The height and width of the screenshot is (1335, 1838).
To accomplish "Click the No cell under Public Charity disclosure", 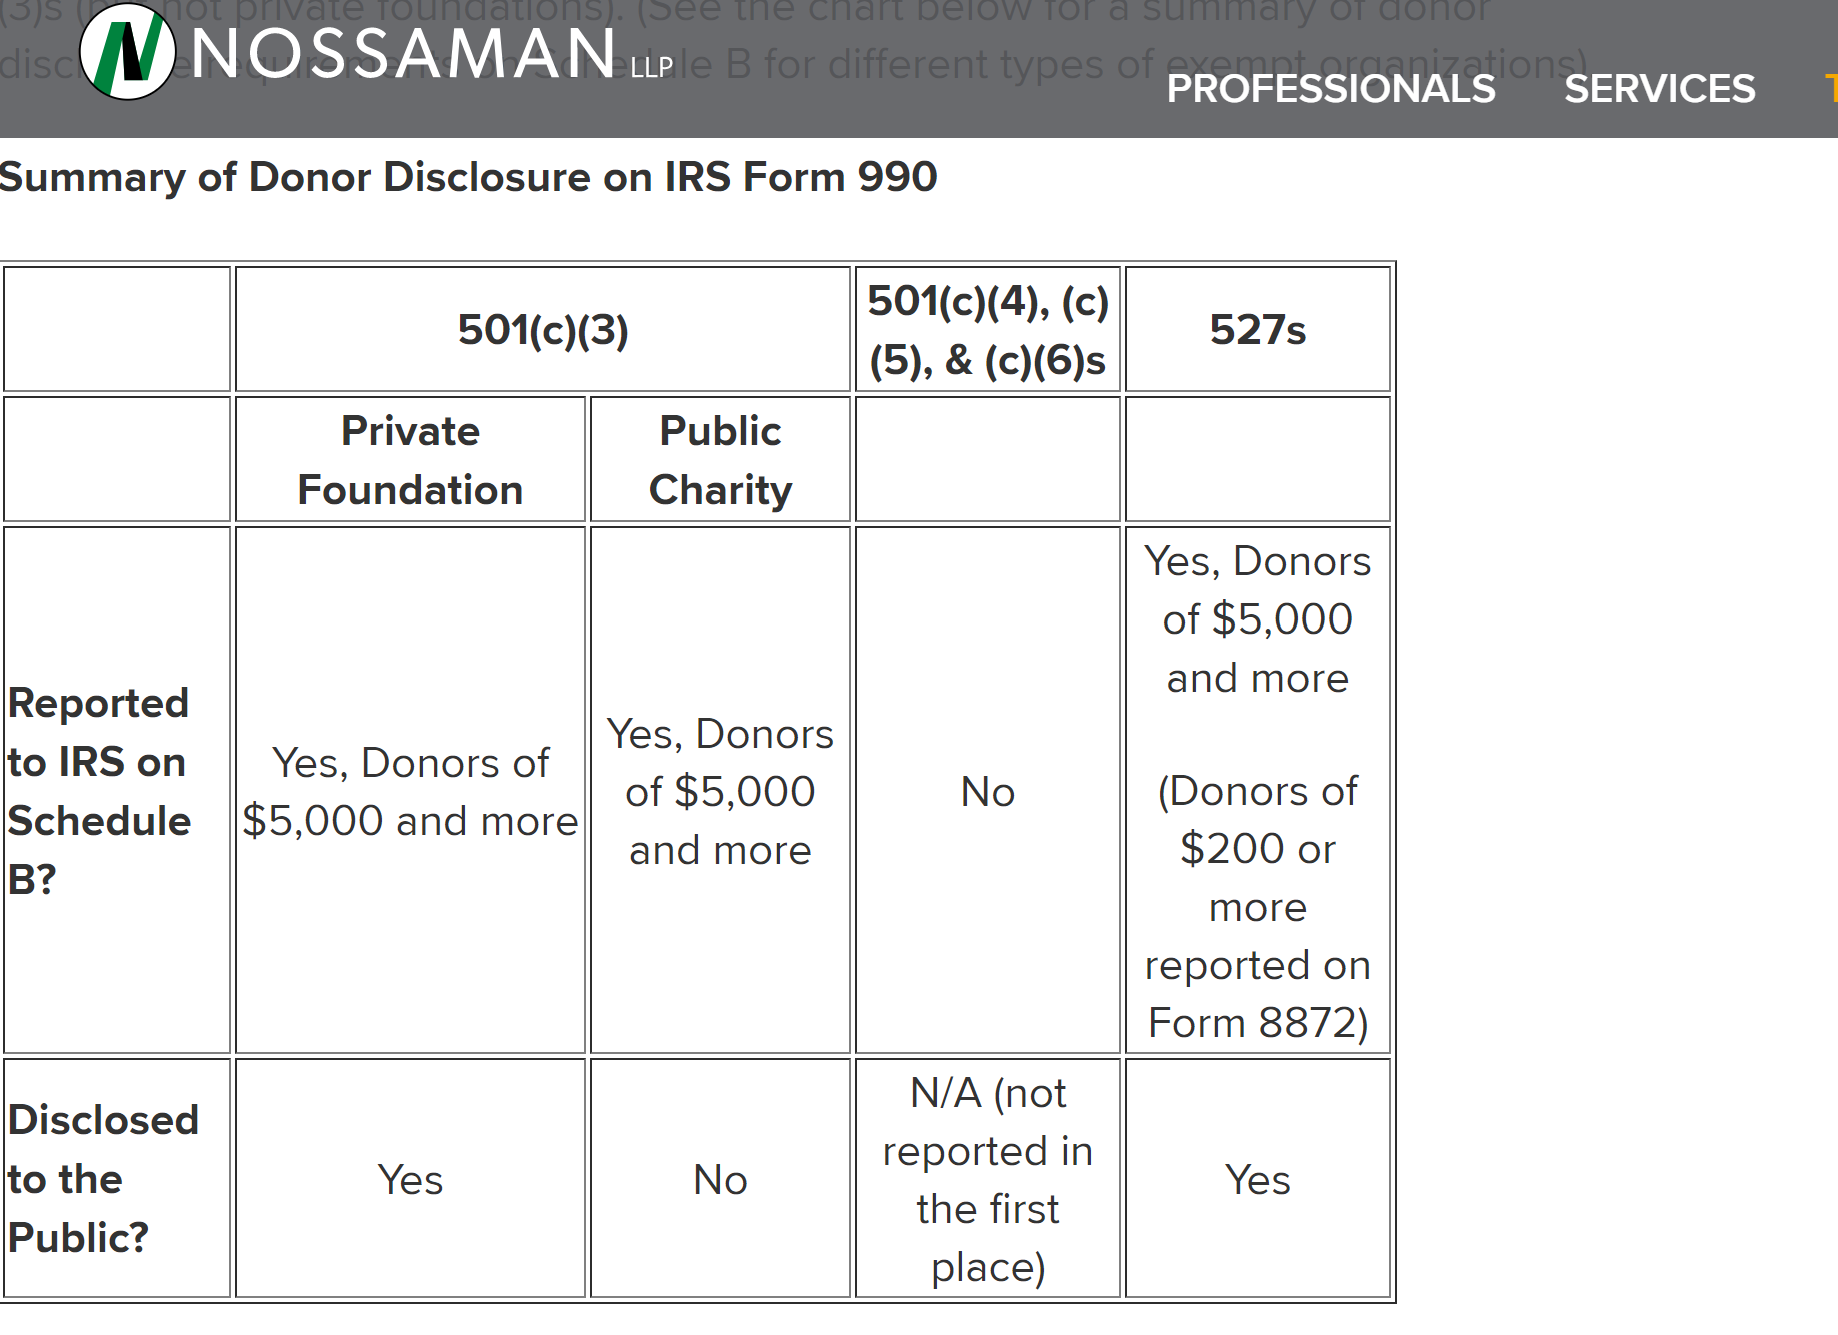I will pos(720,1180).
